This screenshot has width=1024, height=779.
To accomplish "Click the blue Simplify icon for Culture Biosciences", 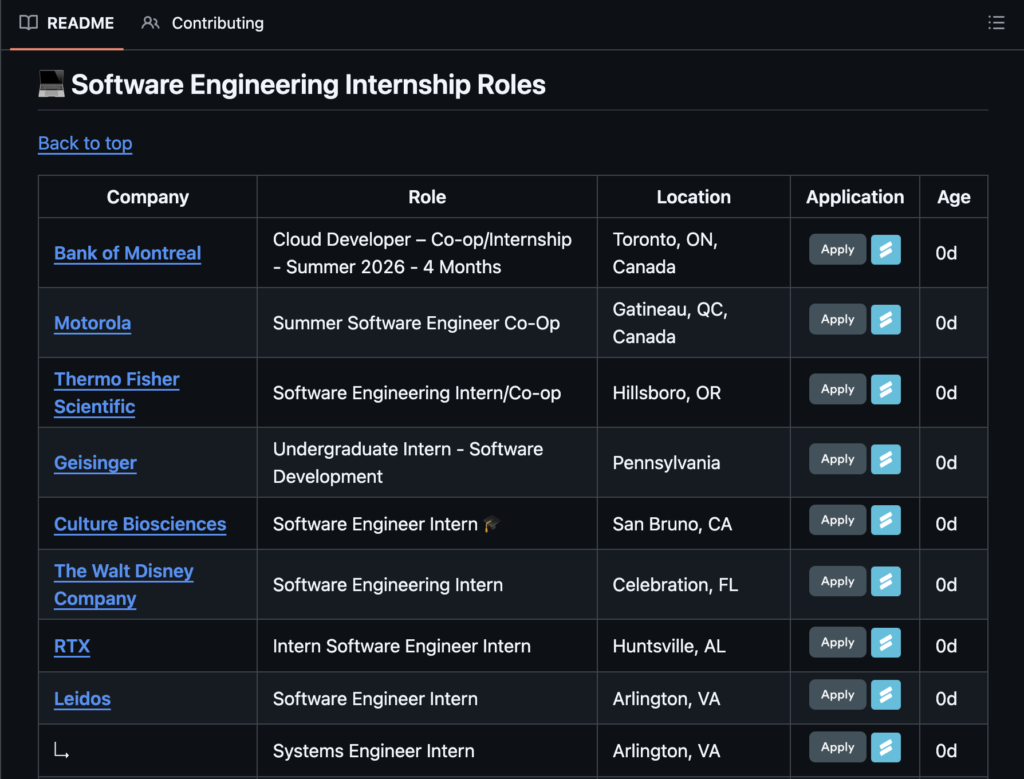I will [885, 521].
